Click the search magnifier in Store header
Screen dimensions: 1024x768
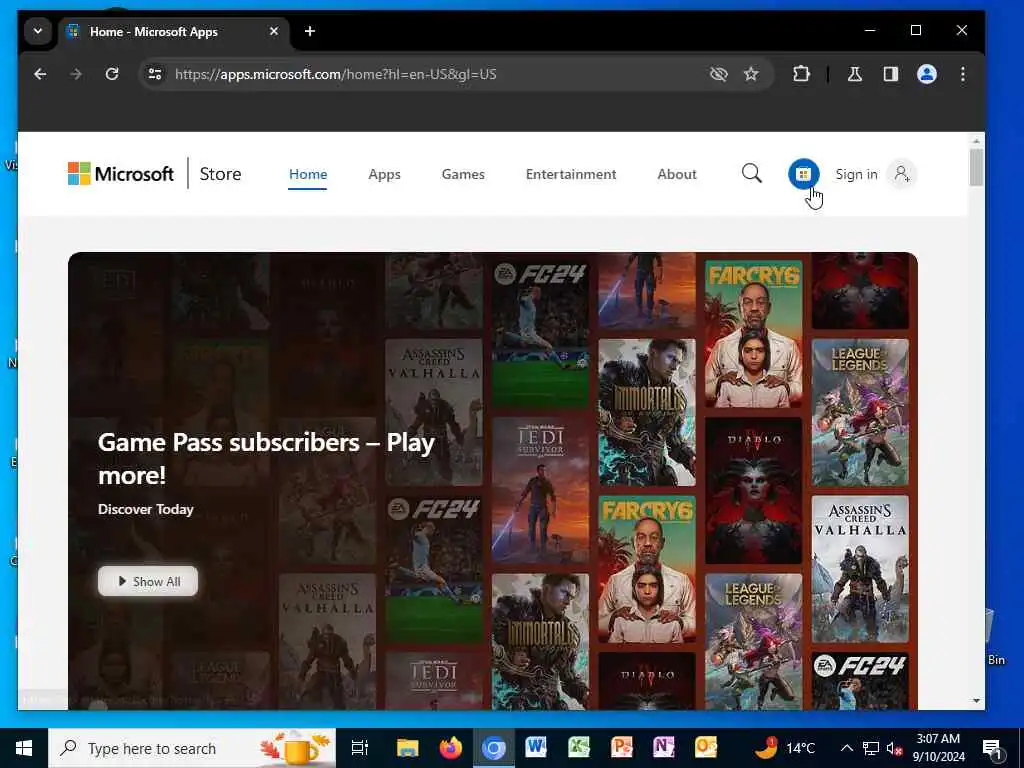[x=752, y=174]
